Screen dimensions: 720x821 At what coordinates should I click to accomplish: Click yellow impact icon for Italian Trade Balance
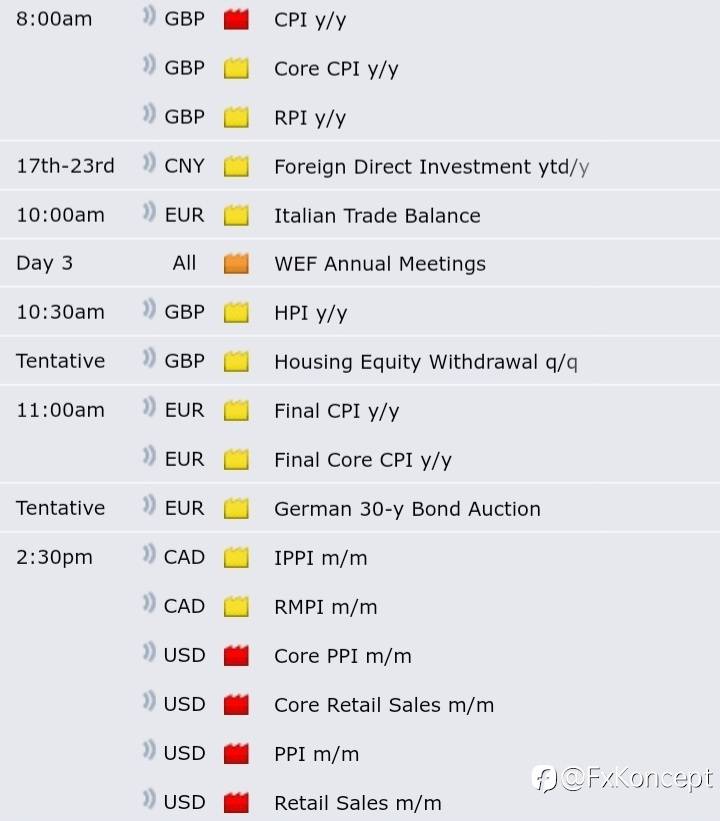click(236, 215)
